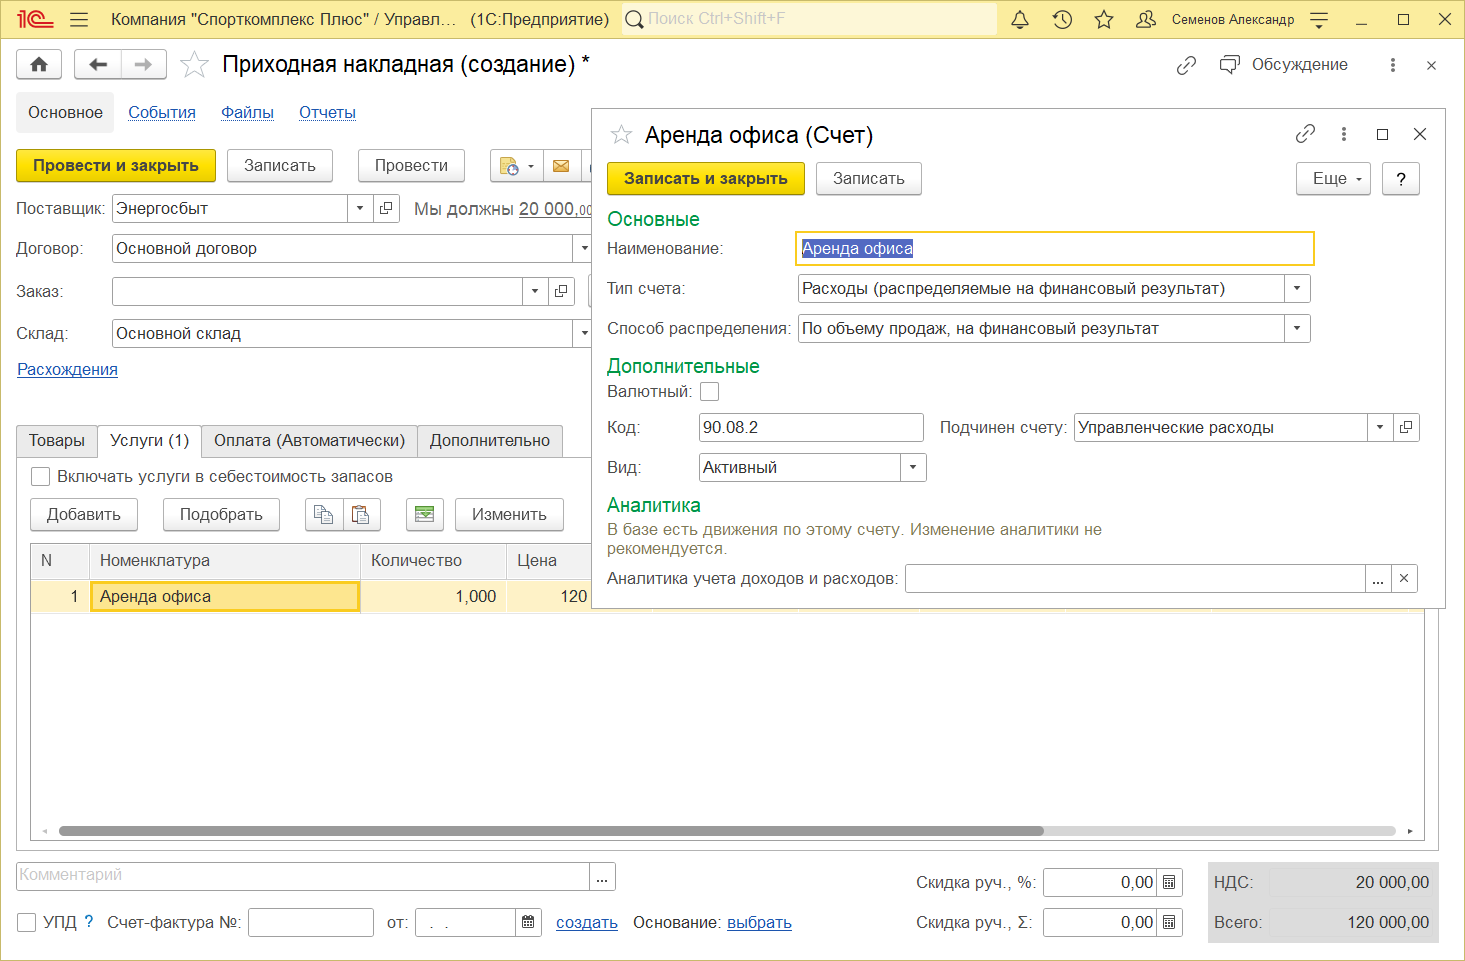Enable Включать услуги в себестоимость запасов
This screenshot has height=961, width=1465.
(x=41, y=477)
